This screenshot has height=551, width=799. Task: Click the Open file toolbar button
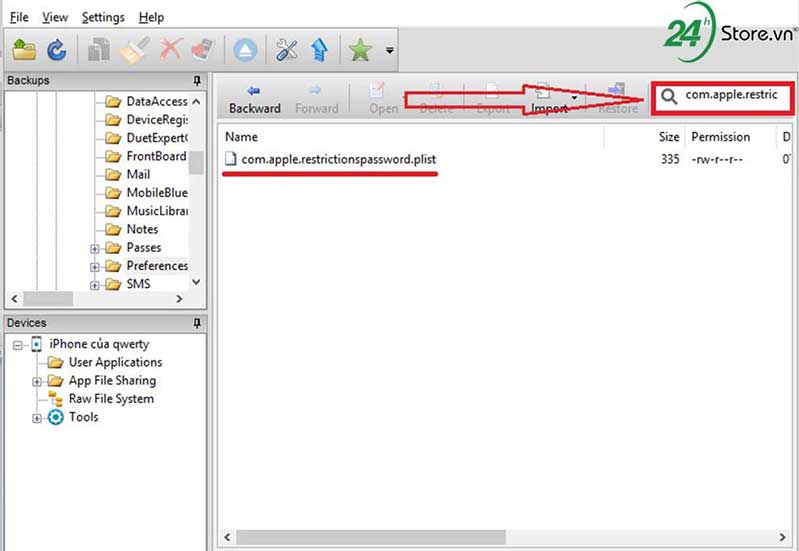(x=383, y=99)
